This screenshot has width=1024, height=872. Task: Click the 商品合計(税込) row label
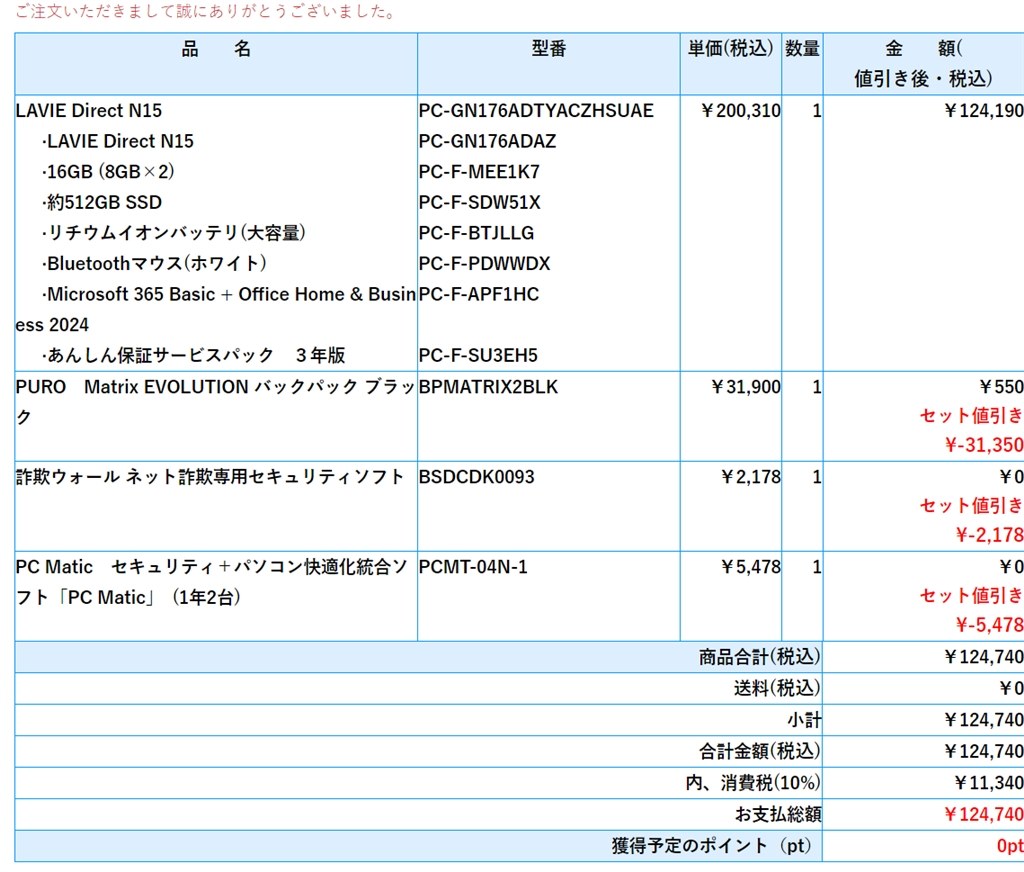pyautogui.click(x=760, y=656)
